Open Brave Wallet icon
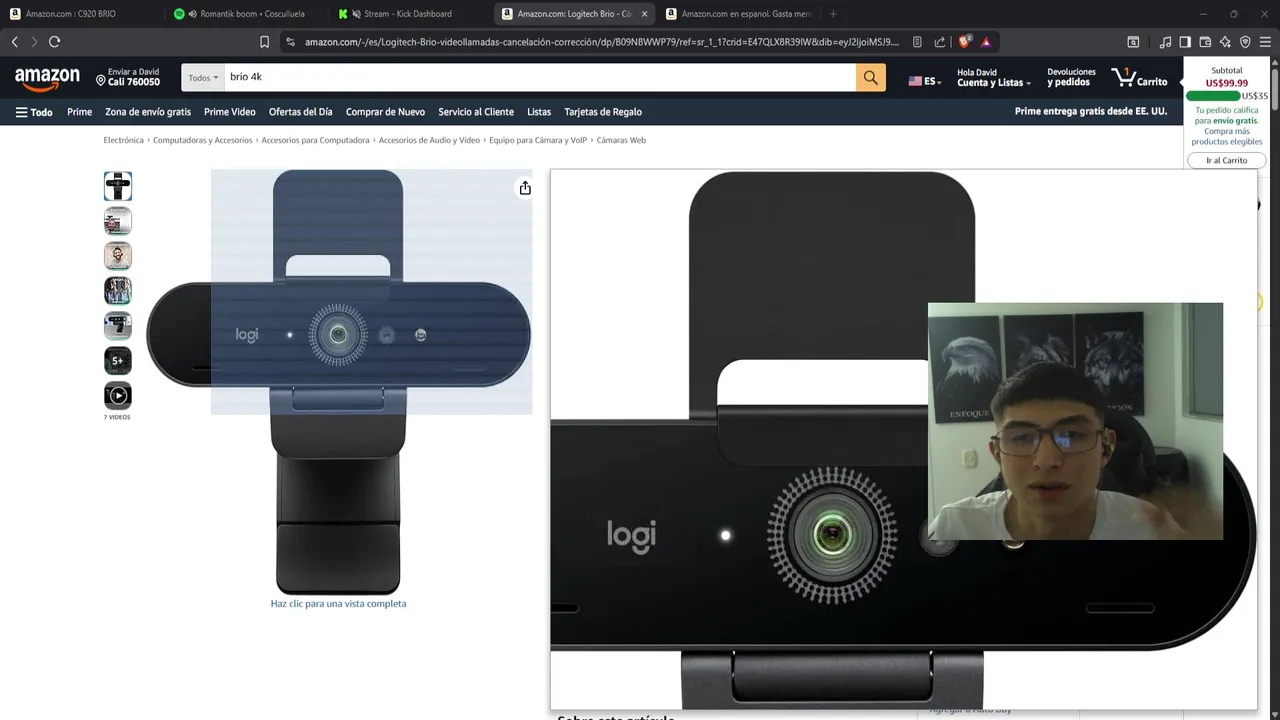This screenshot has height=720, width=1280. (x=1205, y=42)
